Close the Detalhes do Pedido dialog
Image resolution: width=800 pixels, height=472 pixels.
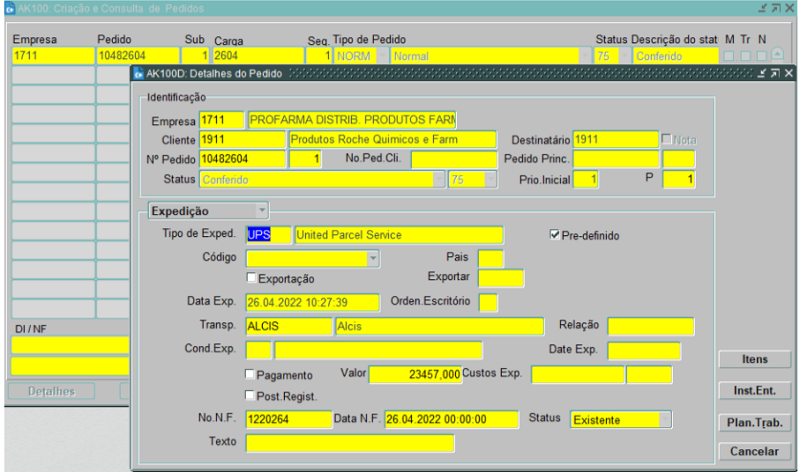[x=788, y=75]
